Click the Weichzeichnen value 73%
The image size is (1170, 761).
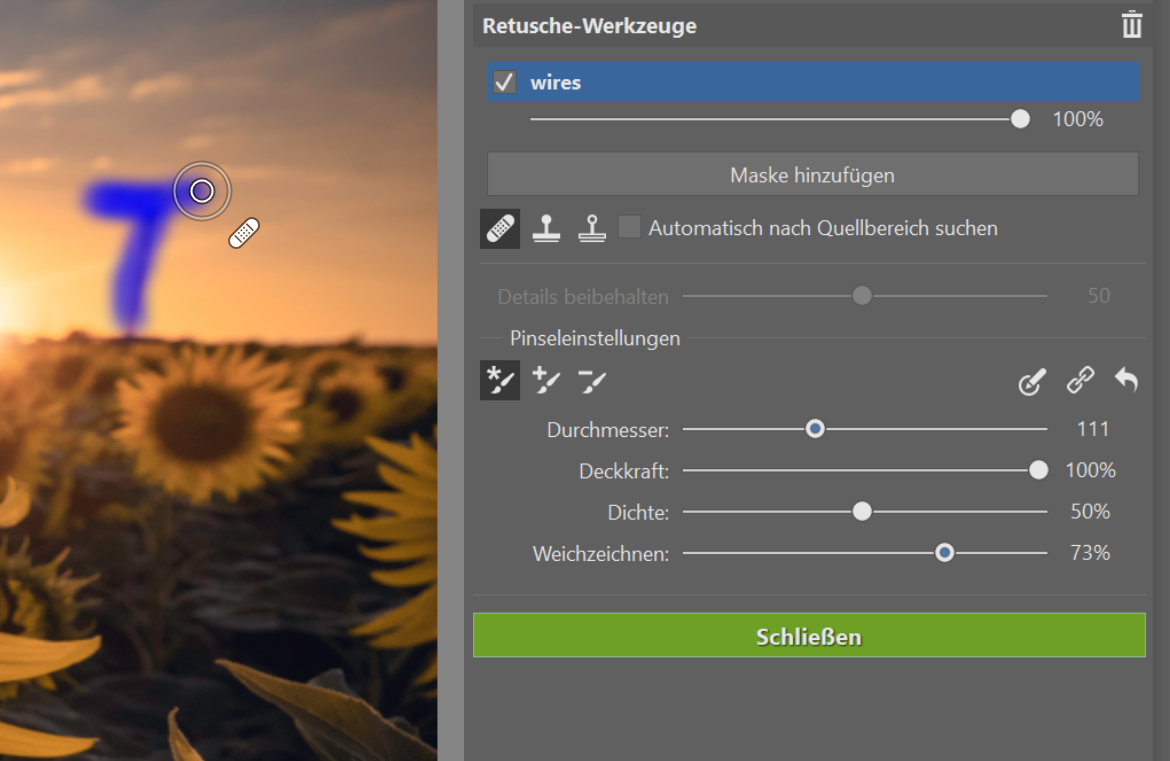click(1090, 553)
